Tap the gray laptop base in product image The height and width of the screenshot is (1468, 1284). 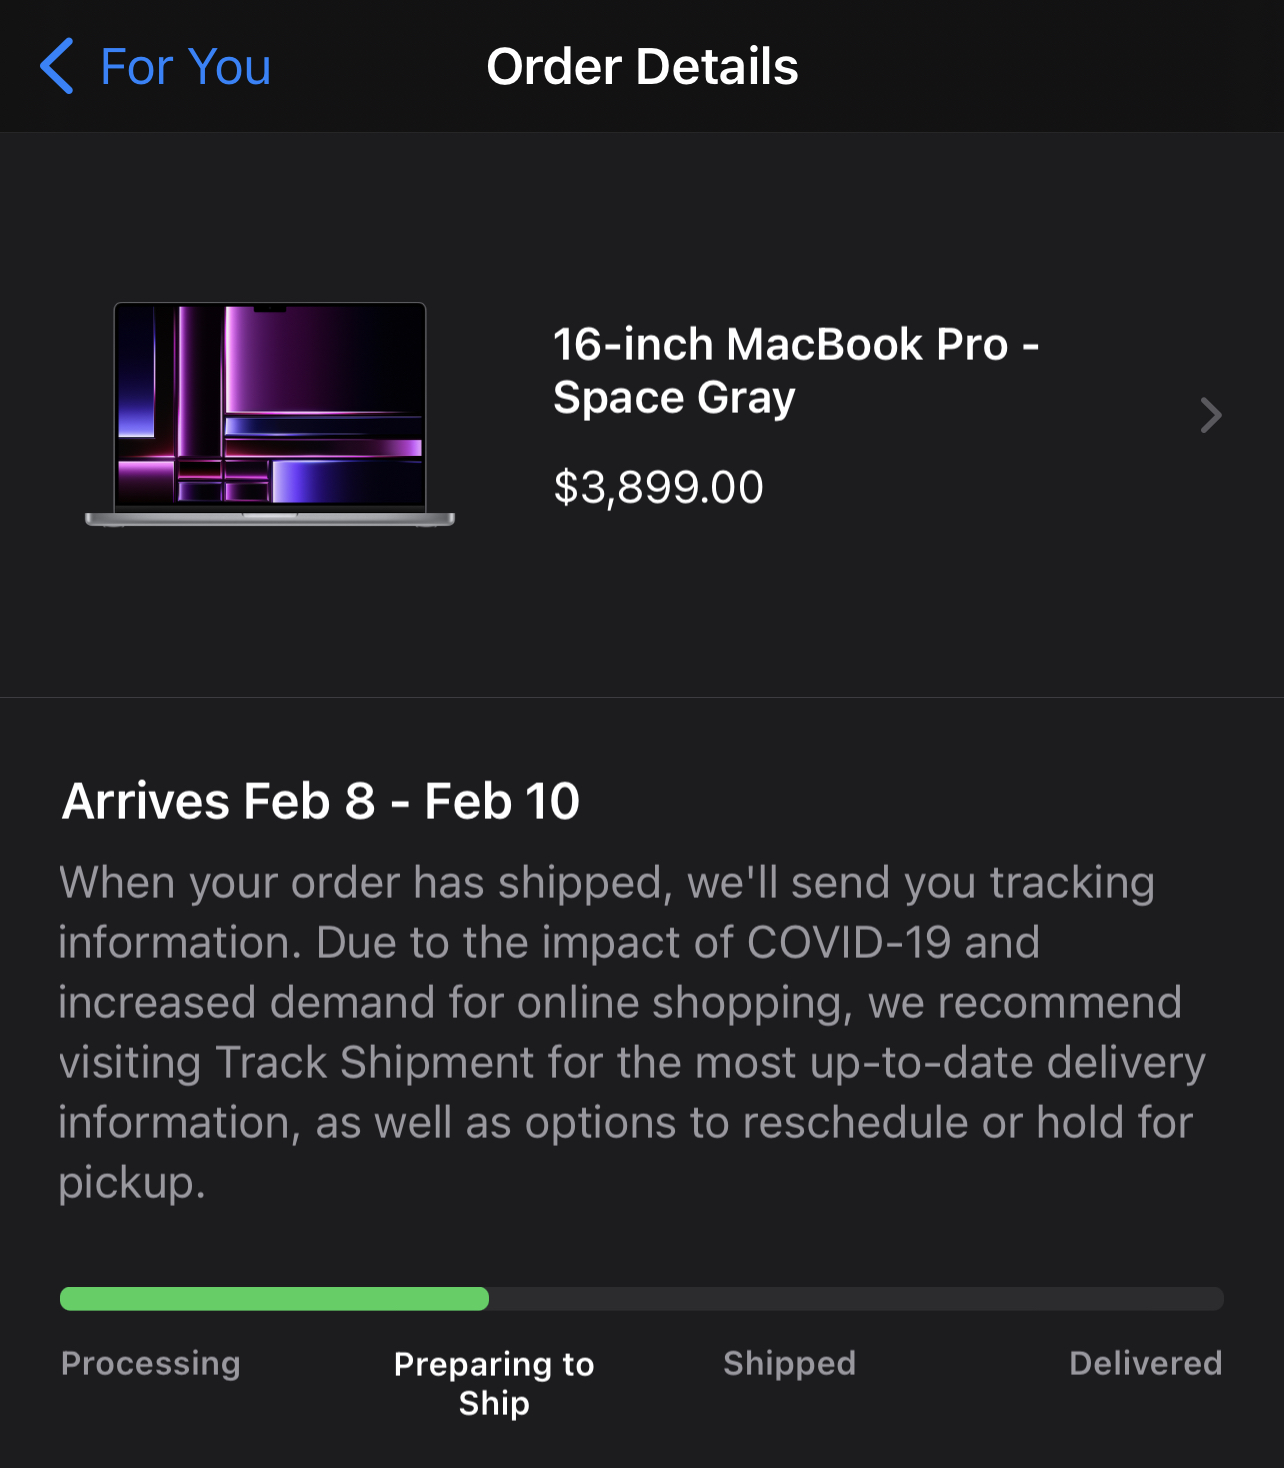pos(270,519)
